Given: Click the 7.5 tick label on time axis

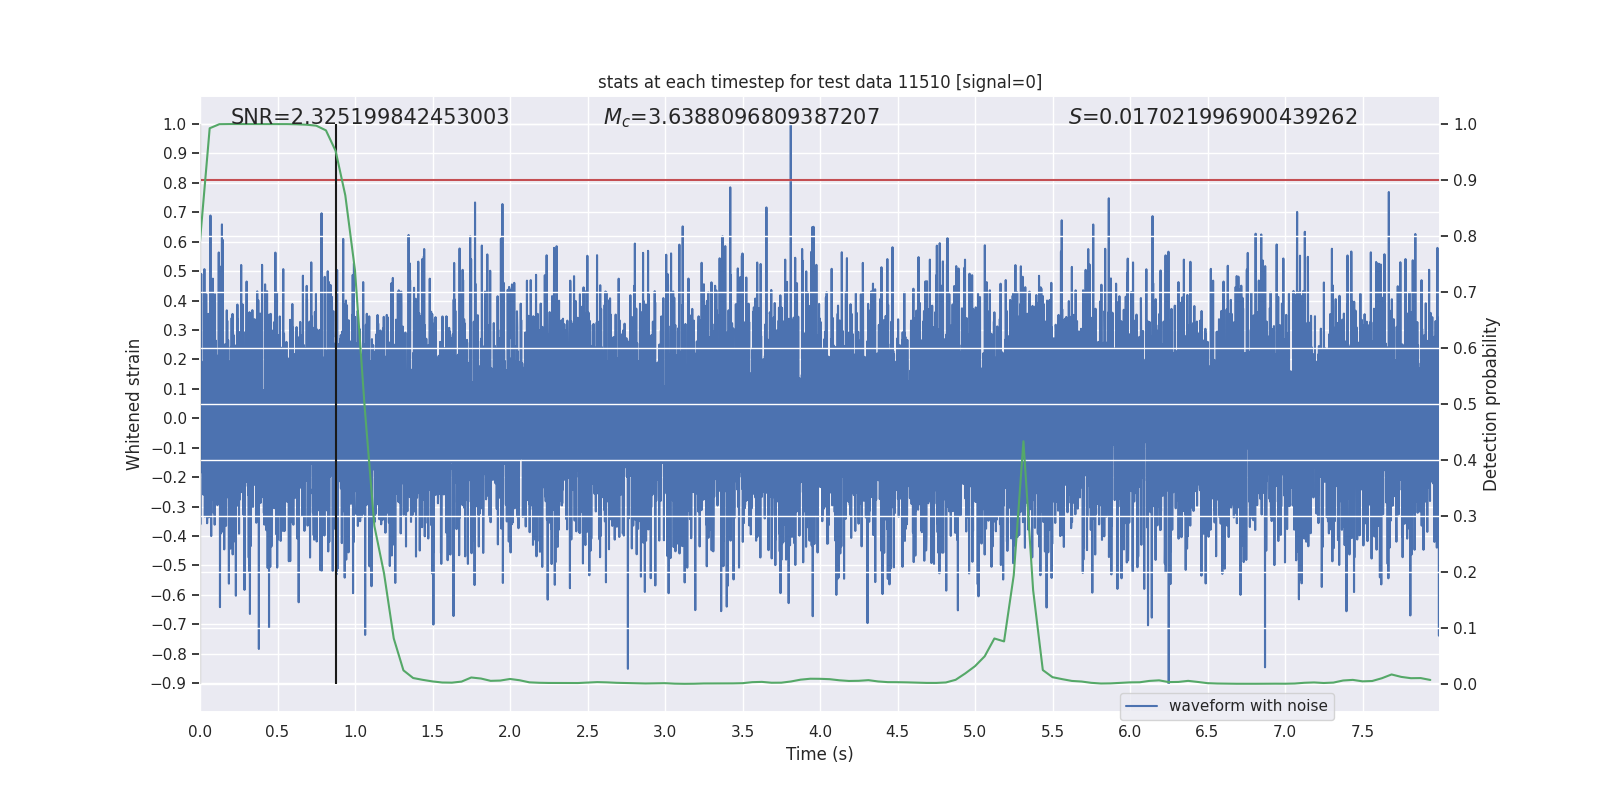Looking at the screenshot, I should (x=1362, y=731).
